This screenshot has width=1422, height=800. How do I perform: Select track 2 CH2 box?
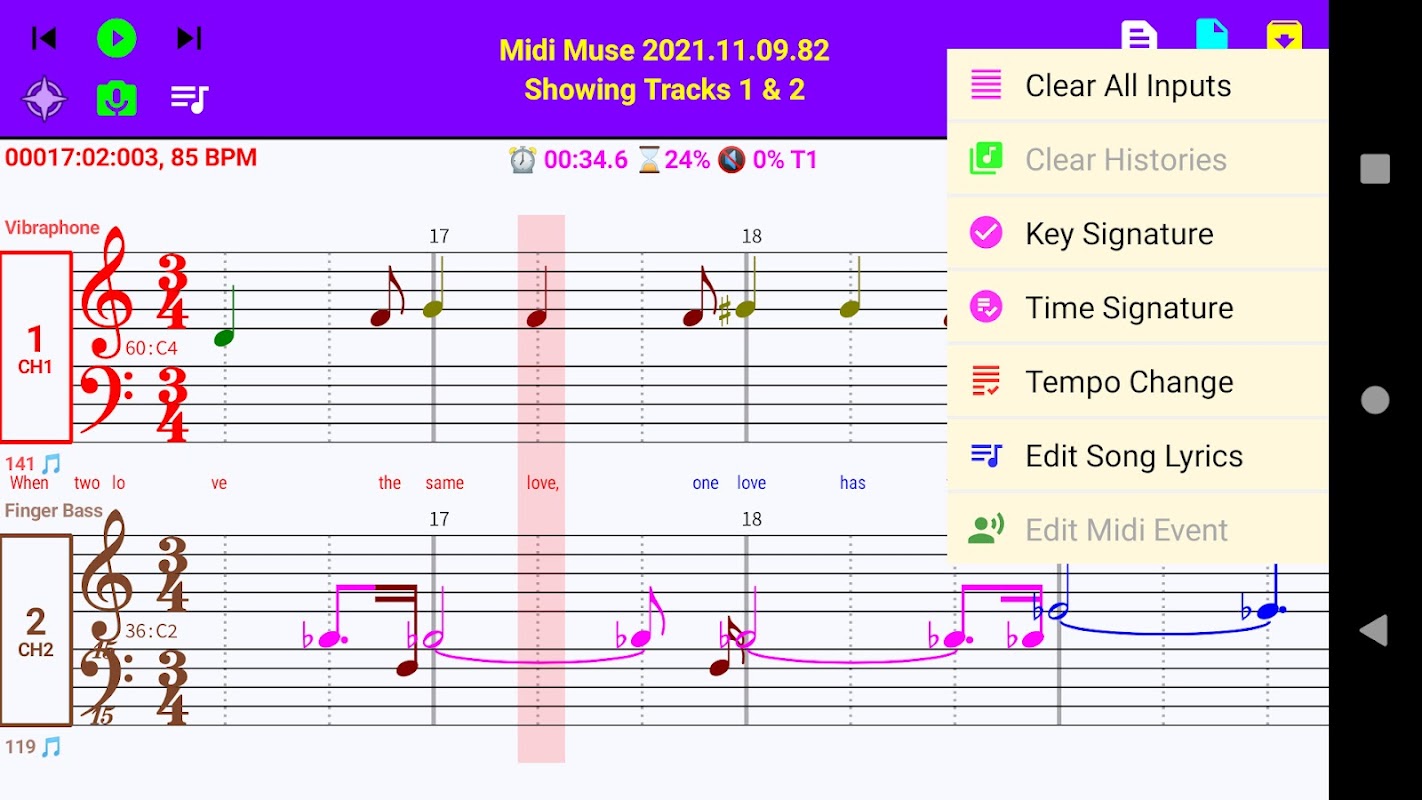(x=36, y=630)
